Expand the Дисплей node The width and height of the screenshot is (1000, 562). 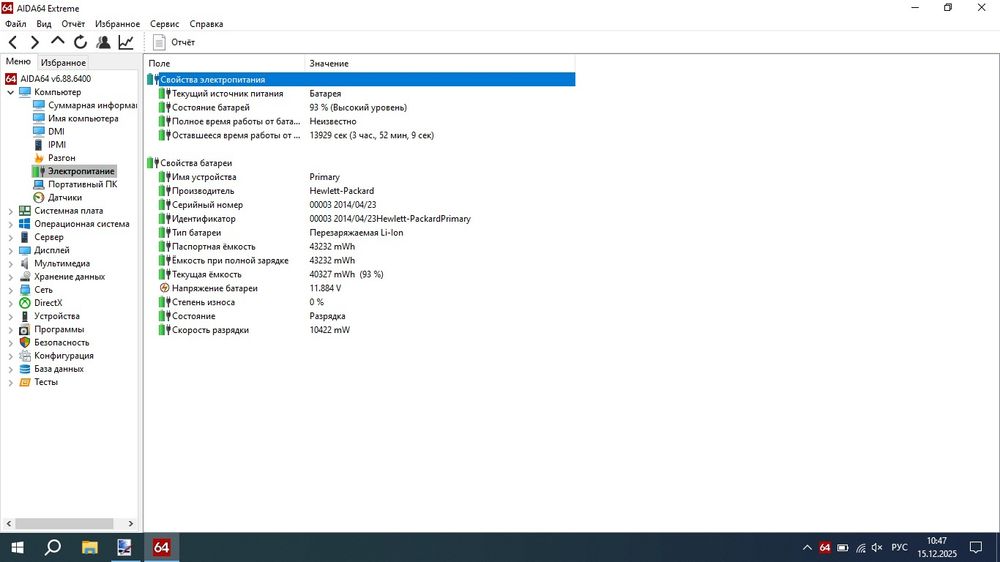(10, 250)
